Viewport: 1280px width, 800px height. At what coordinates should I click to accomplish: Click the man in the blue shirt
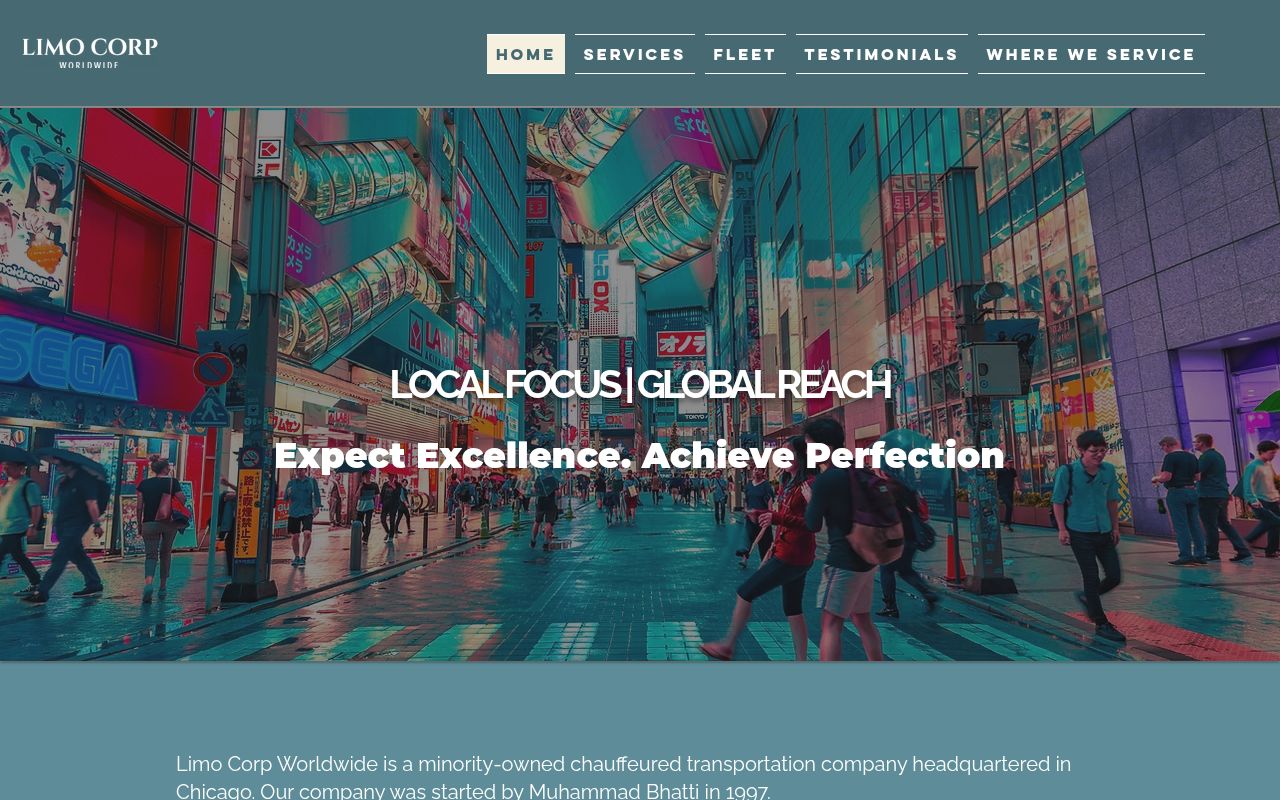tap(1093, 534)
